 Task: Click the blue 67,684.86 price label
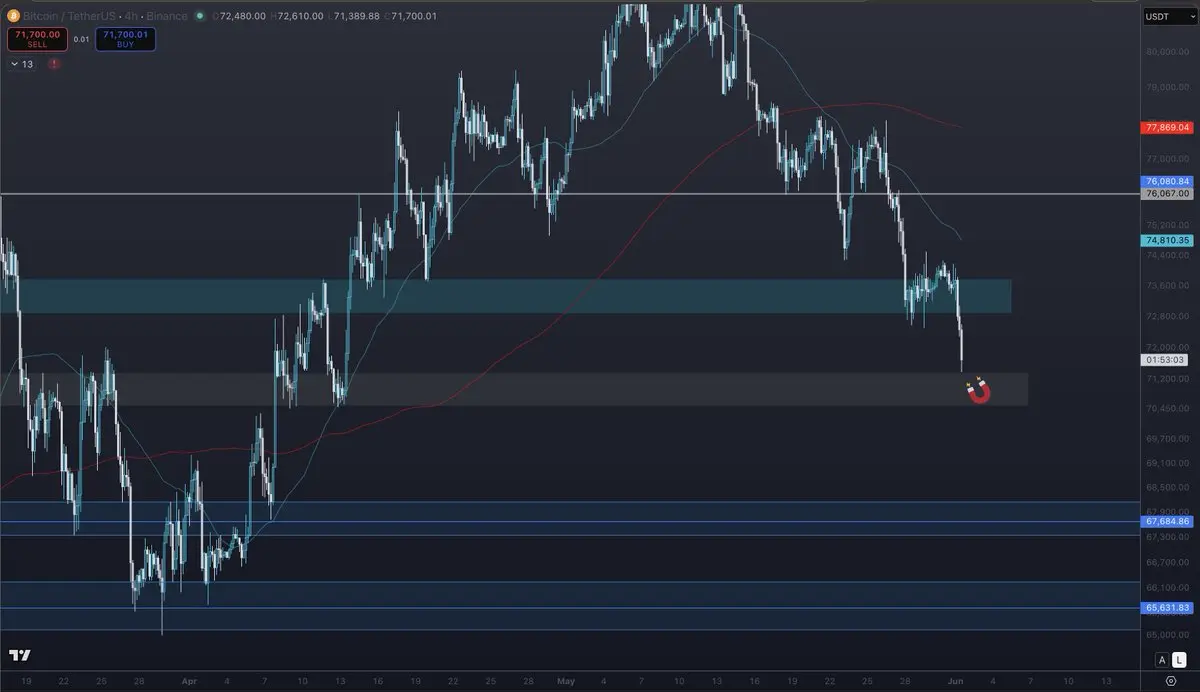click(x=1168, y=521)
